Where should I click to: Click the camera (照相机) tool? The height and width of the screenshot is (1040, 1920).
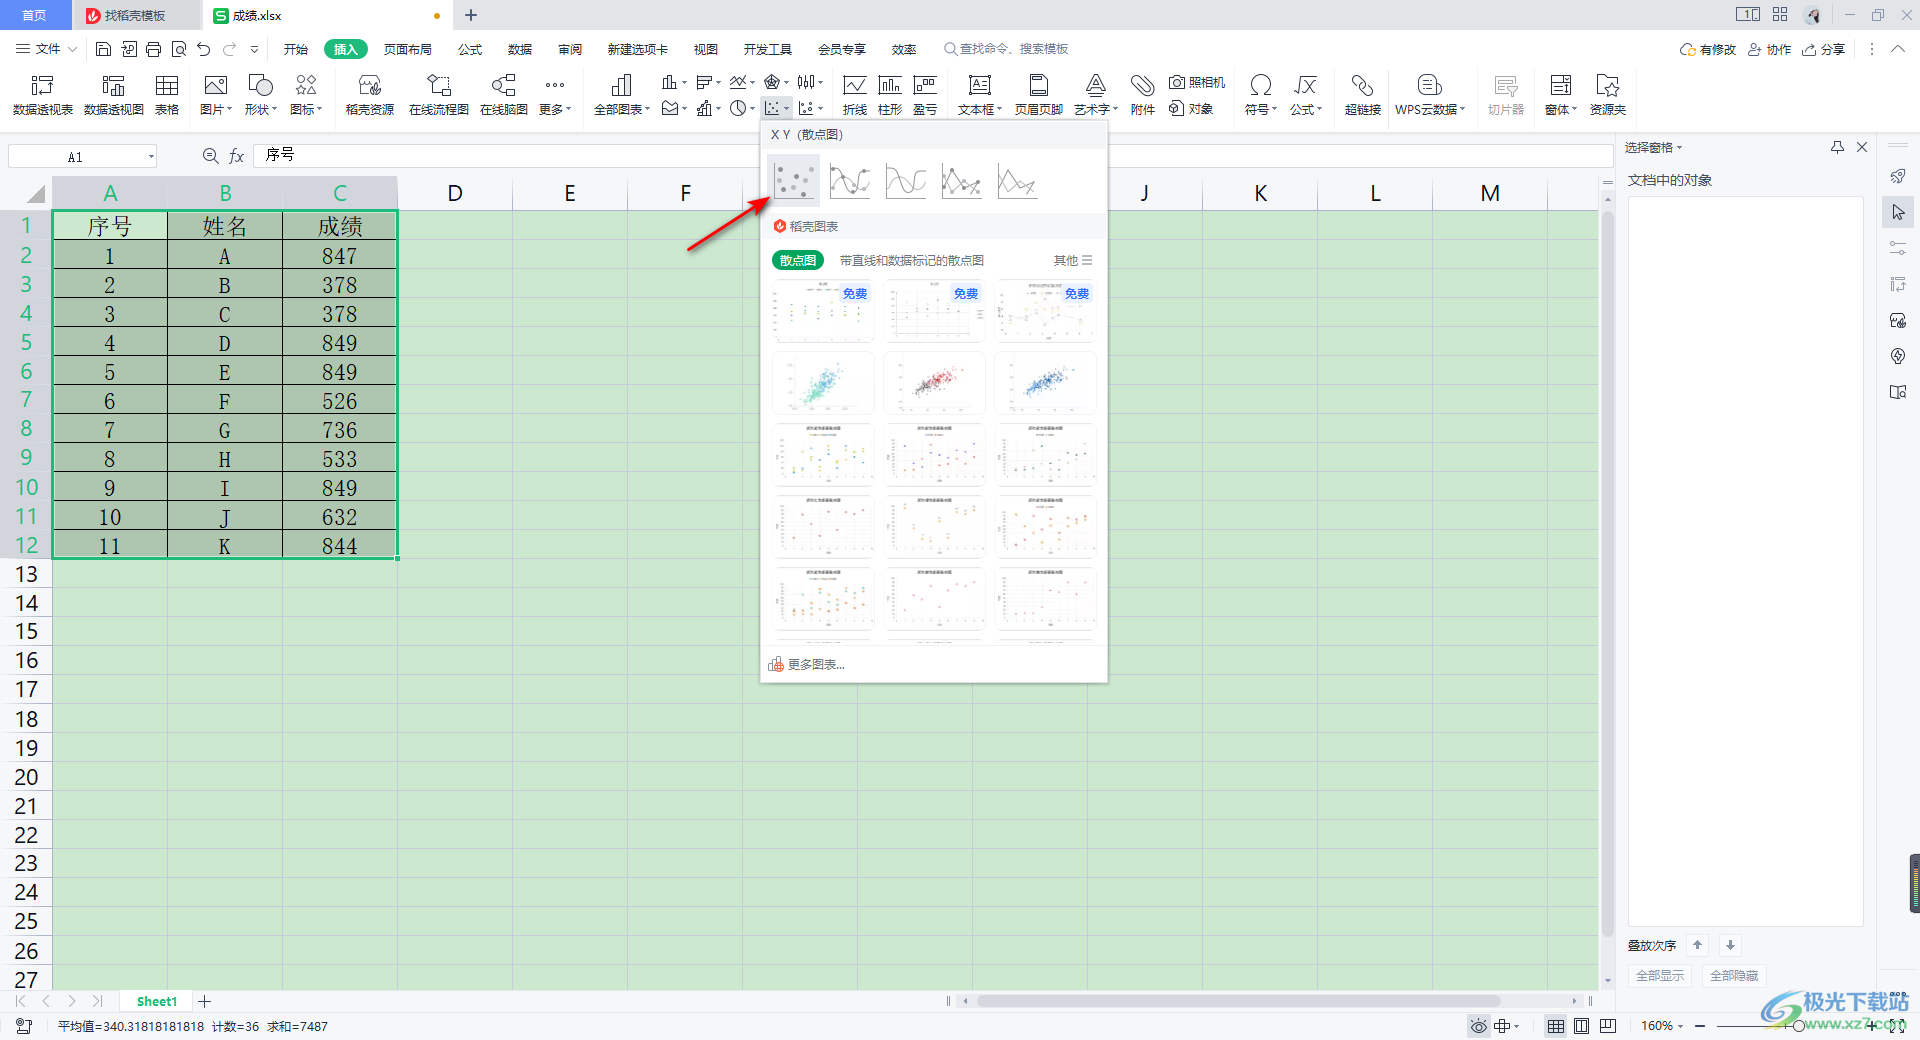click(1197, 82)
